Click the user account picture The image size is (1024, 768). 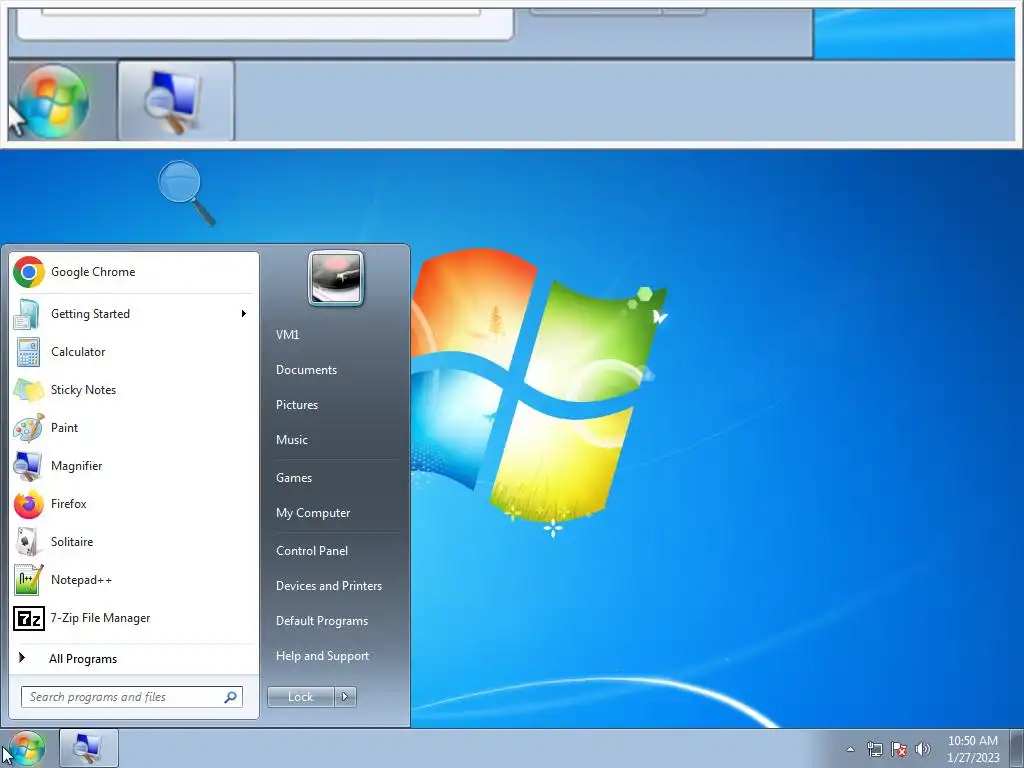point(335,278)
